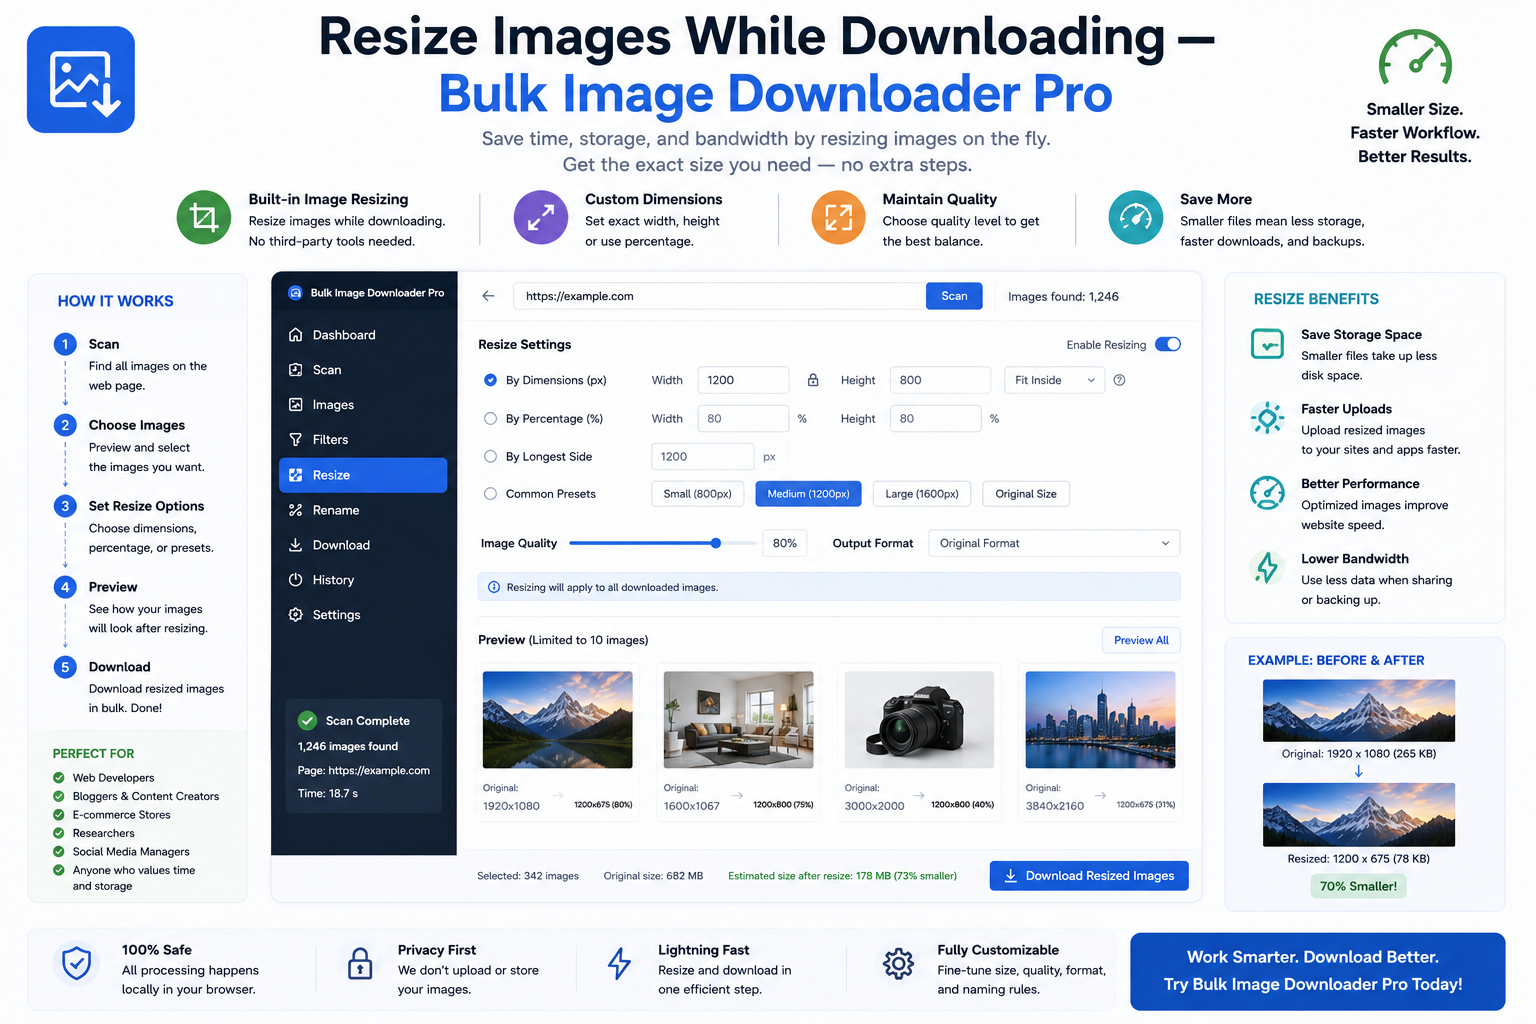This screenshot has height=1024, width=1536.
Task: Click the Selected: 342 images text
Action: (528, 876)
